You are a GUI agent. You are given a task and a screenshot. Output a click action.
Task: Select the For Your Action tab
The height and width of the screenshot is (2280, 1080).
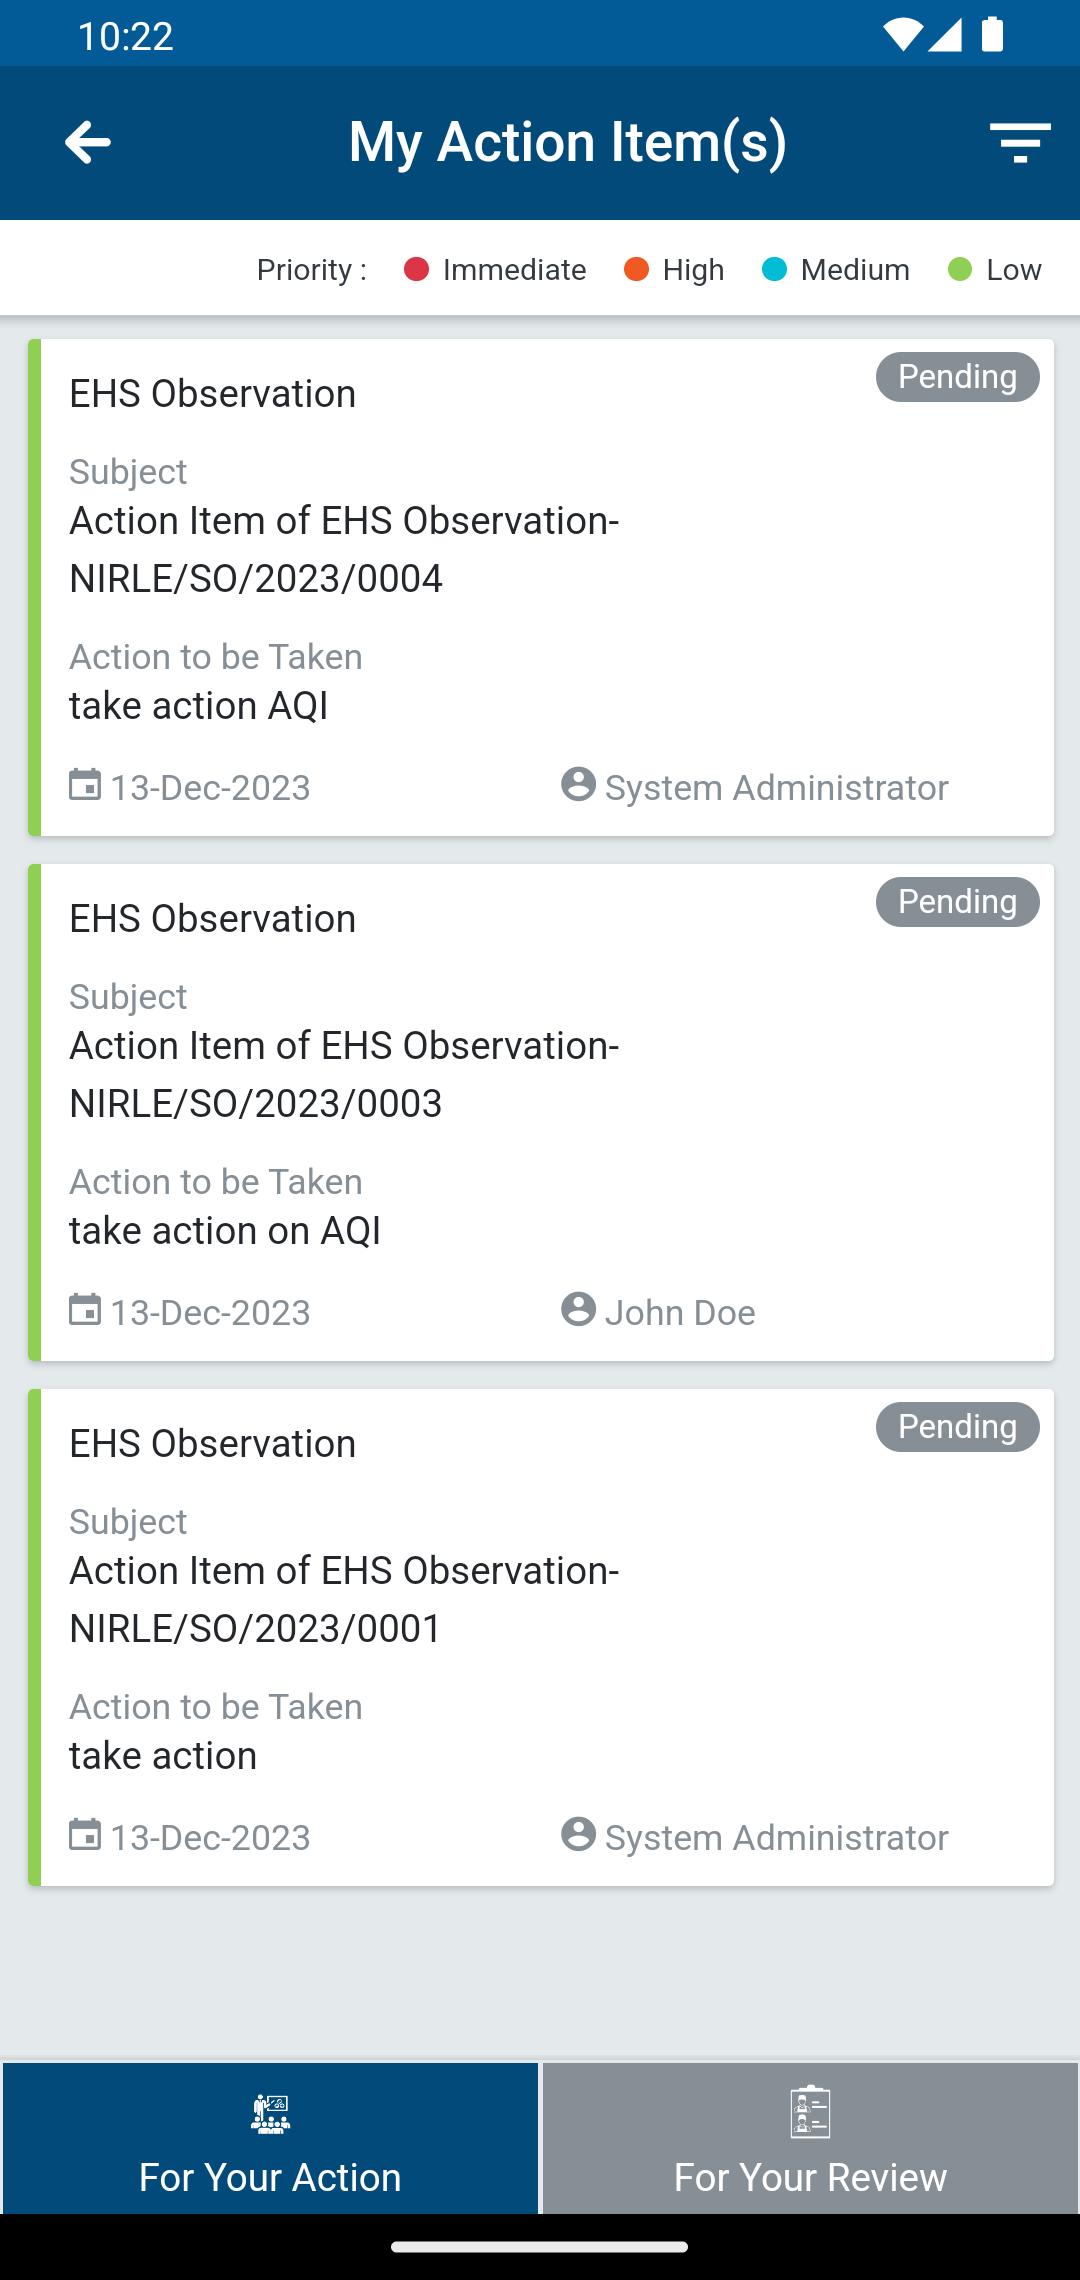pos(270,2138)
